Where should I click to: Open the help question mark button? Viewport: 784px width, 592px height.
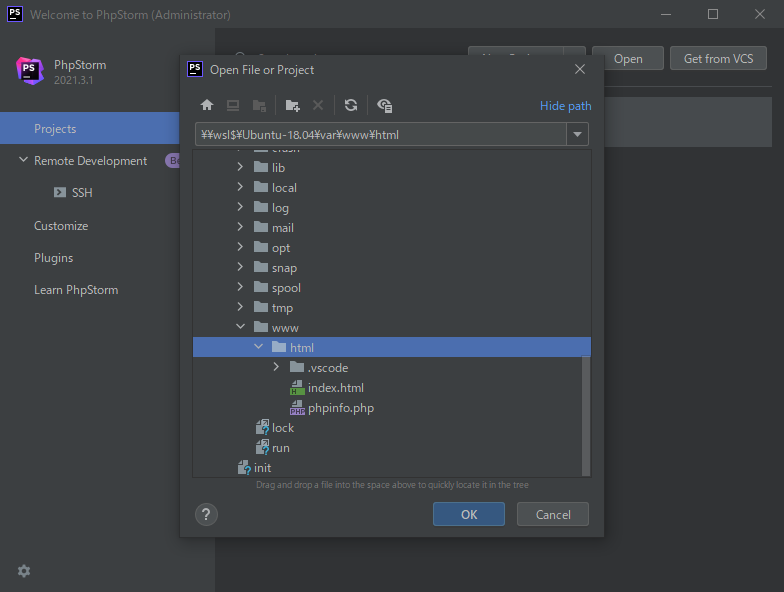click(206, 514)
